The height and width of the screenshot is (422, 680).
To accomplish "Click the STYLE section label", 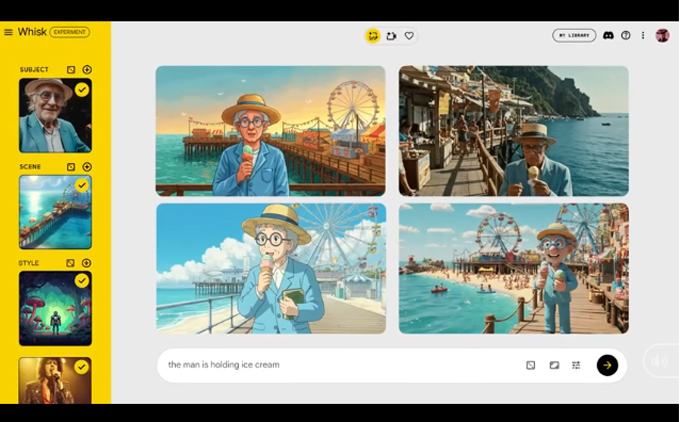I will [29, 263].
